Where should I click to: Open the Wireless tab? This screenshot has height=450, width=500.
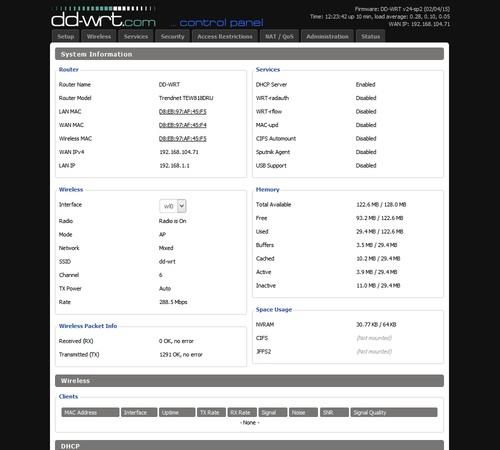(x=99, y=36)
